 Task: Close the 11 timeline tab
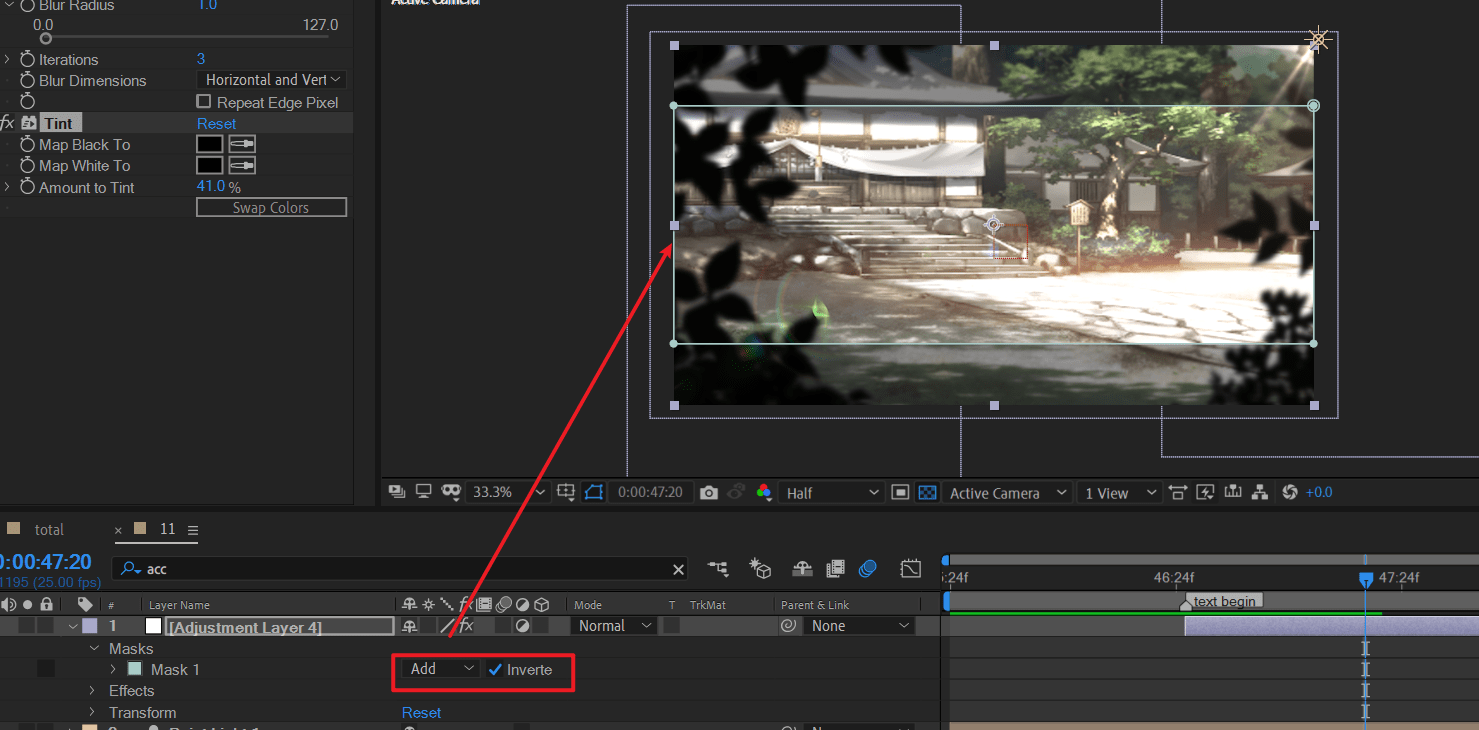coord(118,530)
